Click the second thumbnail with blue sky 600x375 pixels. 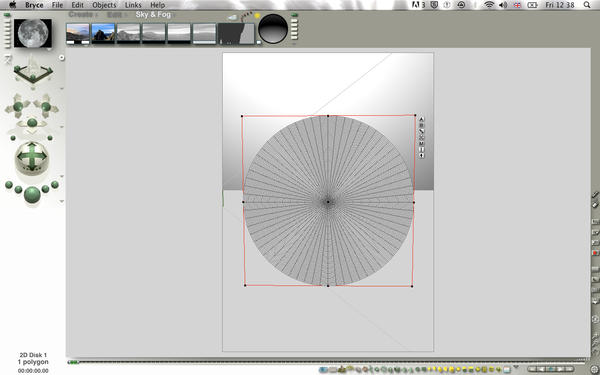103,33
